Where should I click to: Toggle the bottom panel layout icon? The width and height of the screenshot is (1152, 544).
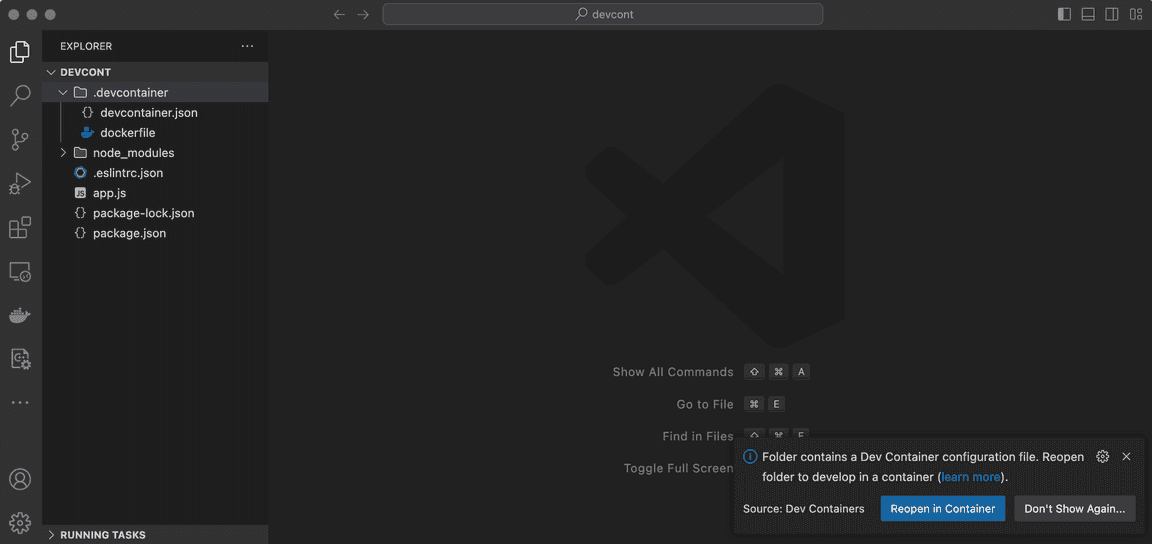[1088, 14]
